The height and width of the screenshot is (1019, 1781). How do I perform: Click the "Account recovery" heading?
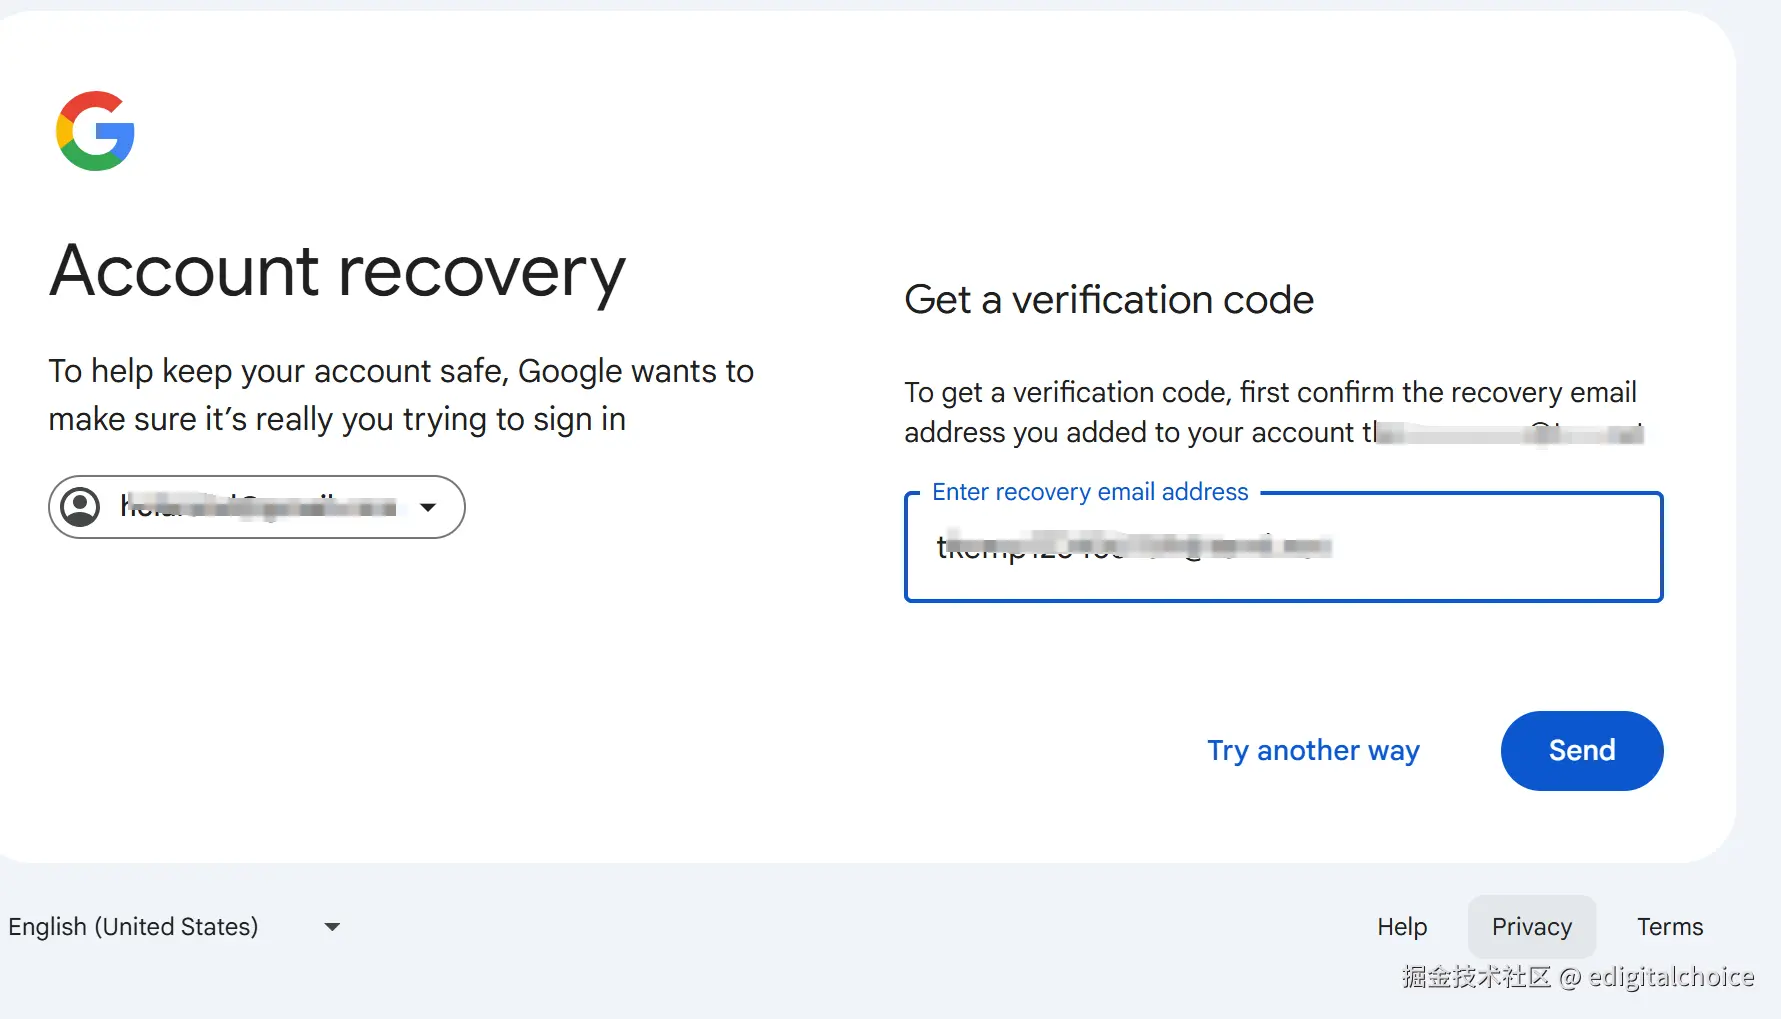[338, 272]
